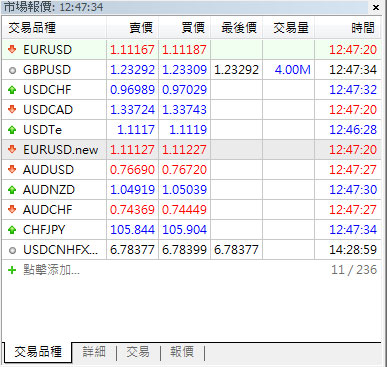Click the gray dot icon beside GBPUSD
Screen dimensions: 387x367
(12, 70)
